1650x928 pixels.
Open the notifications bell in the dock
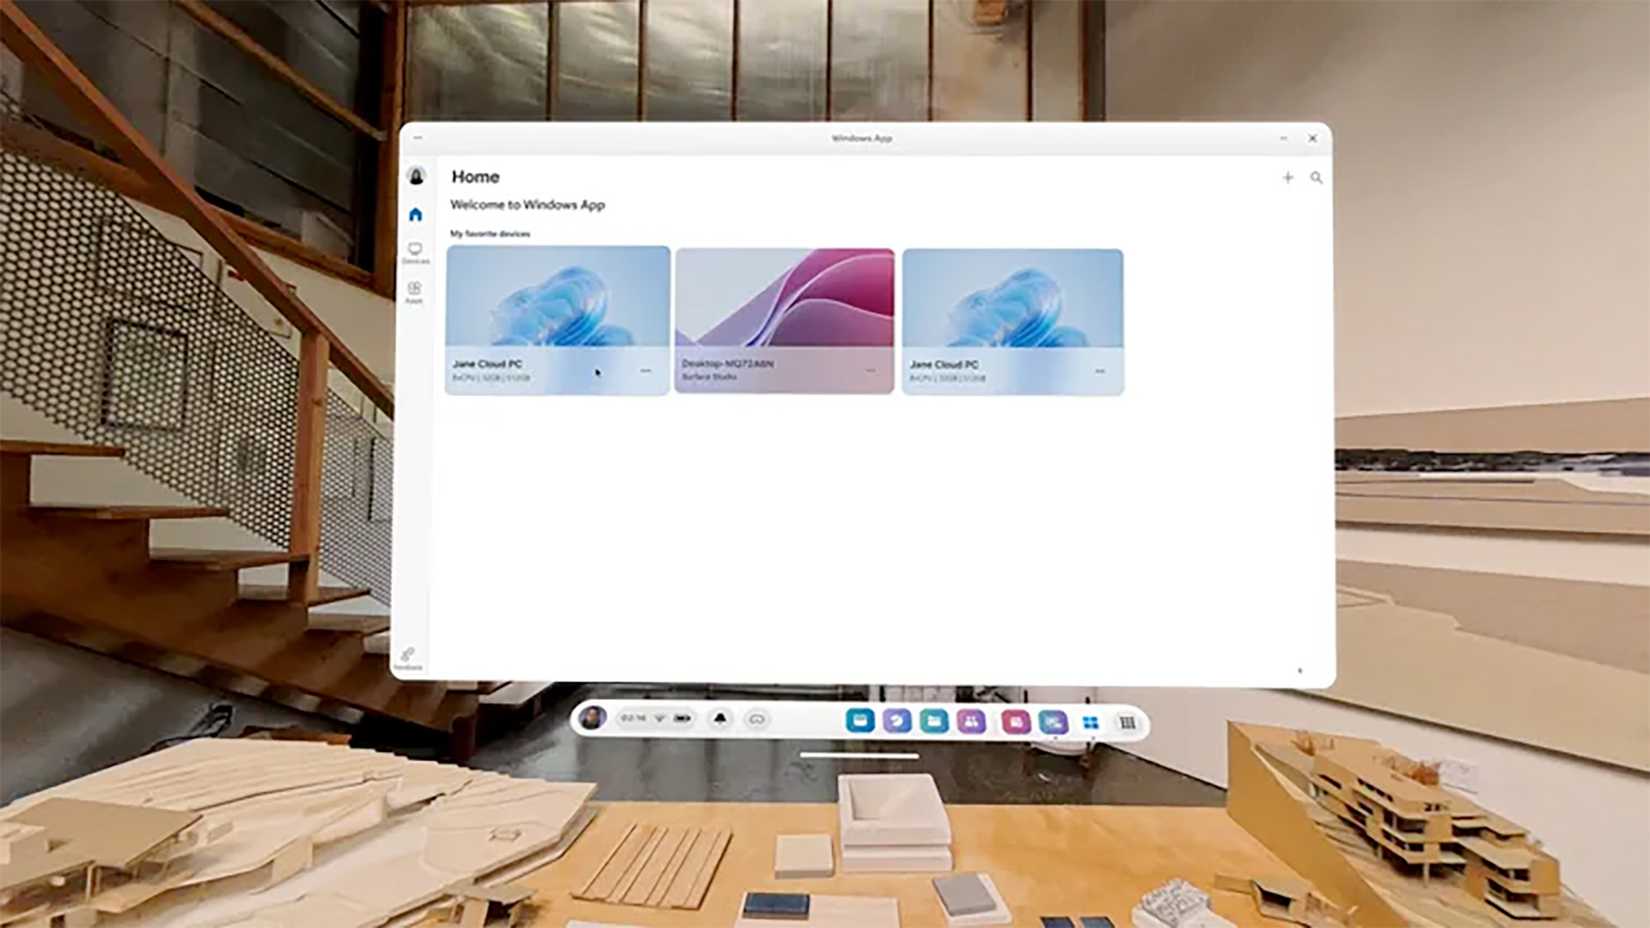tap(722, 720)
